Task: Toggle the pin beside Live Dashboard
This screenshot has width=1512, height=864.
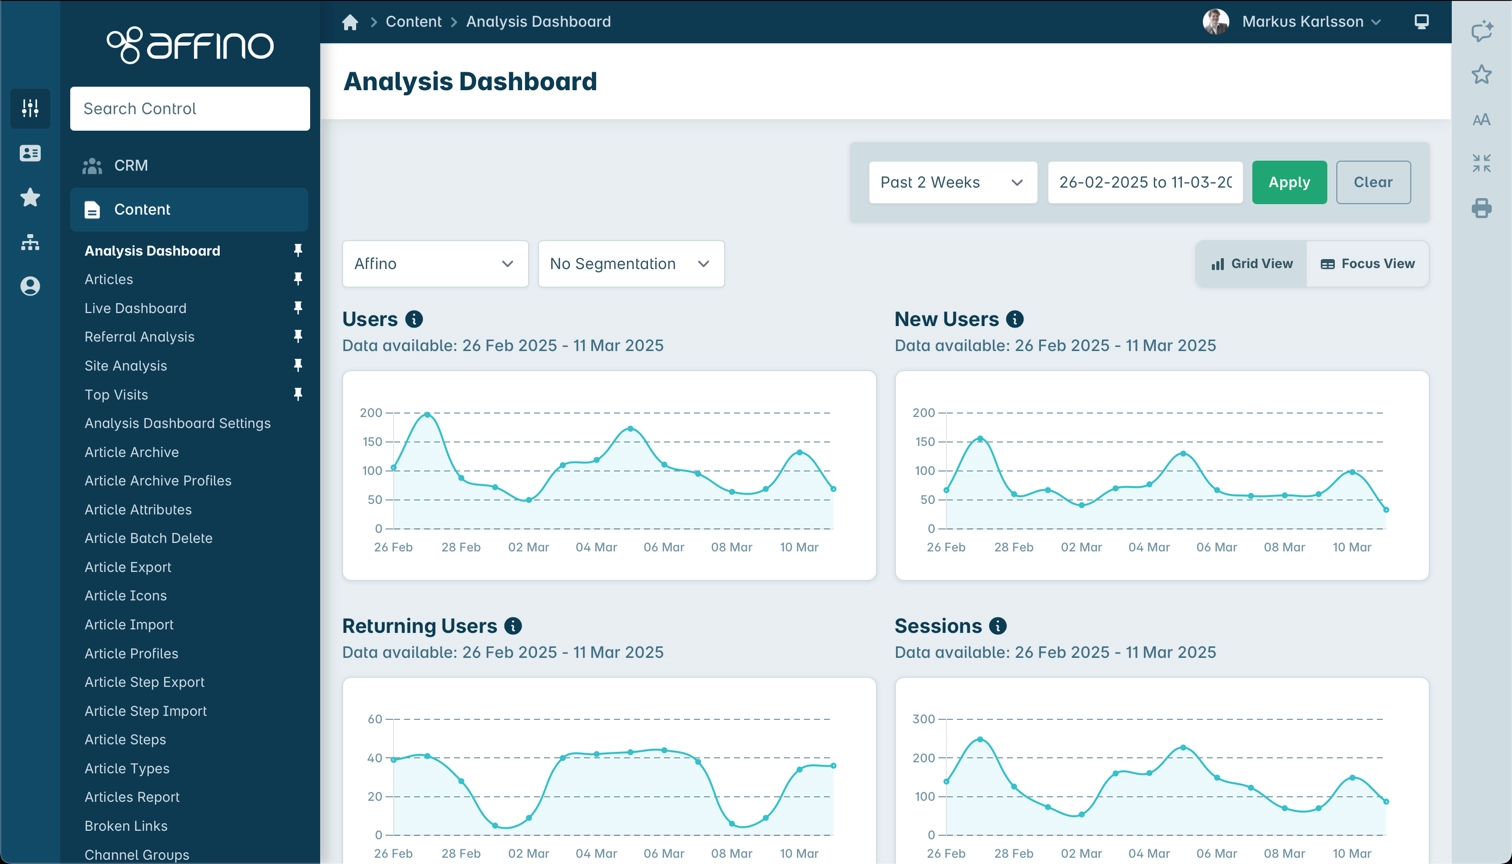Action: (297, 308)
